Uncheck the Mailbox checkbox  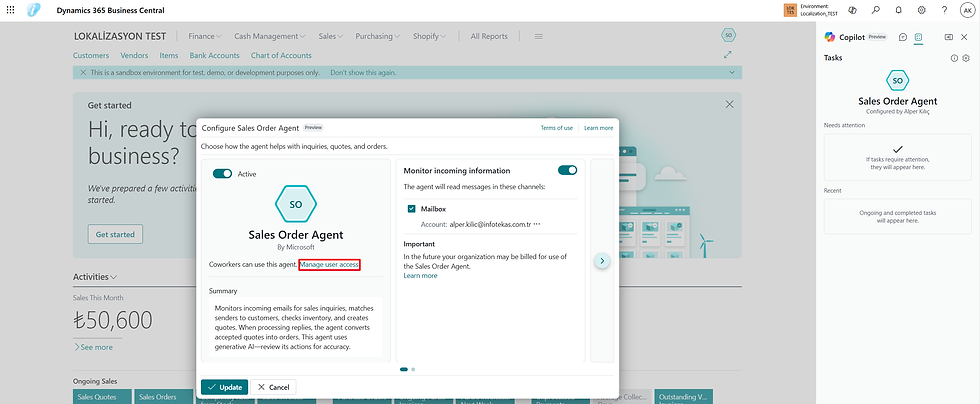[411, 209]
